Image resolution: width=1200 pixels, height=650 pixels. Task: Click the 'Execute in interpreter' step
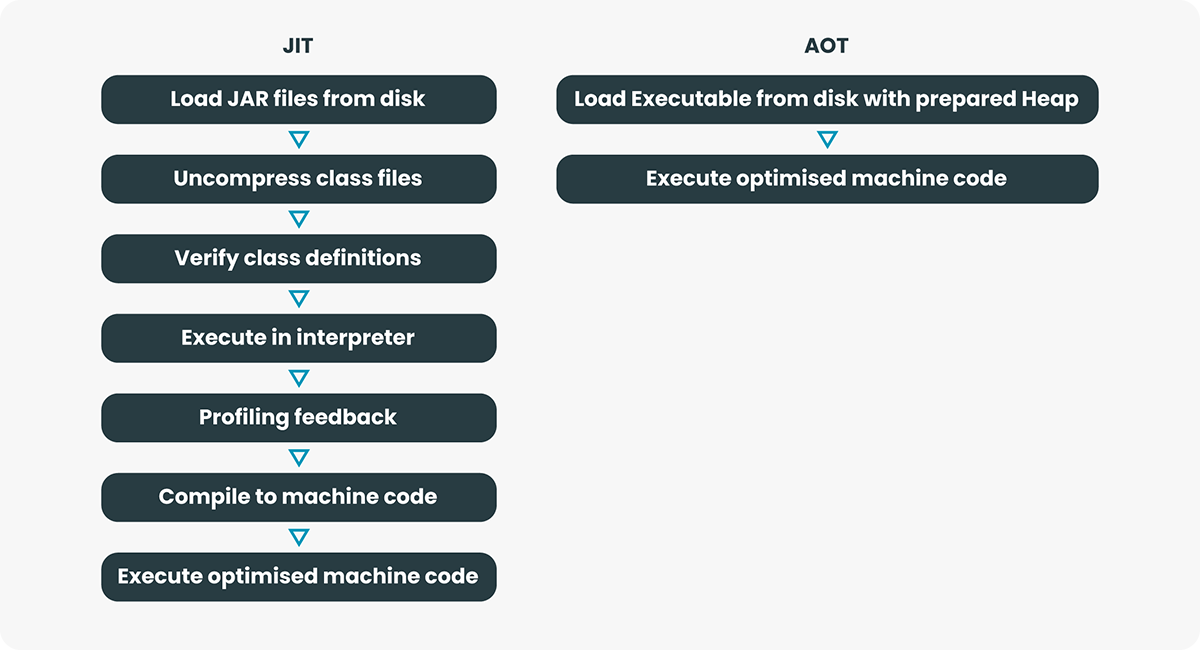(298, 338)
